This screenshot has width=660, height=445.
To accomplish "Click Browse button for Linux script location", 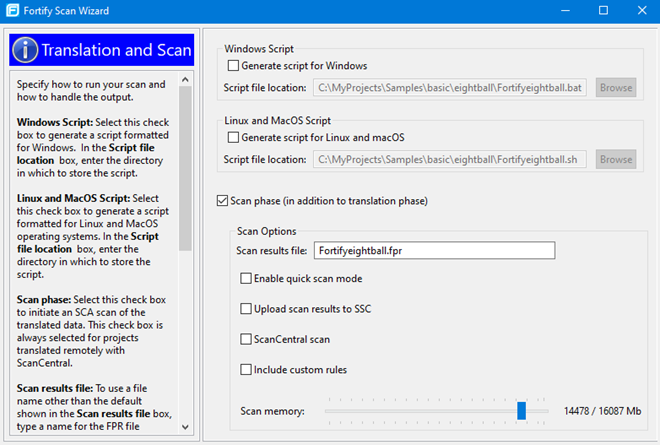I will pos(616,159).
